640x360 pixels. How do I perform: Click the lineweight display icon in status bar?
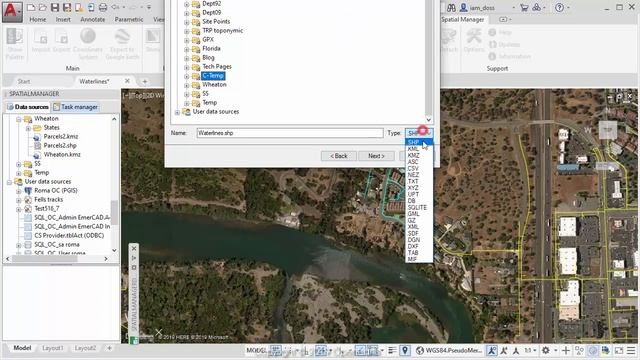tap(392, 350)
